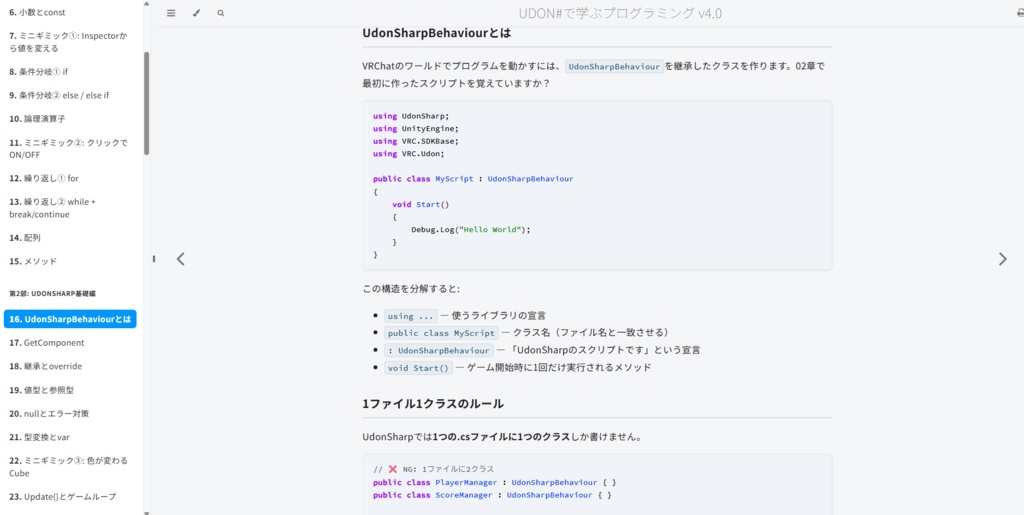Click code line public class MyScript : UdonSharpBehaviour
1024x515 pixels.
[473, 178]
